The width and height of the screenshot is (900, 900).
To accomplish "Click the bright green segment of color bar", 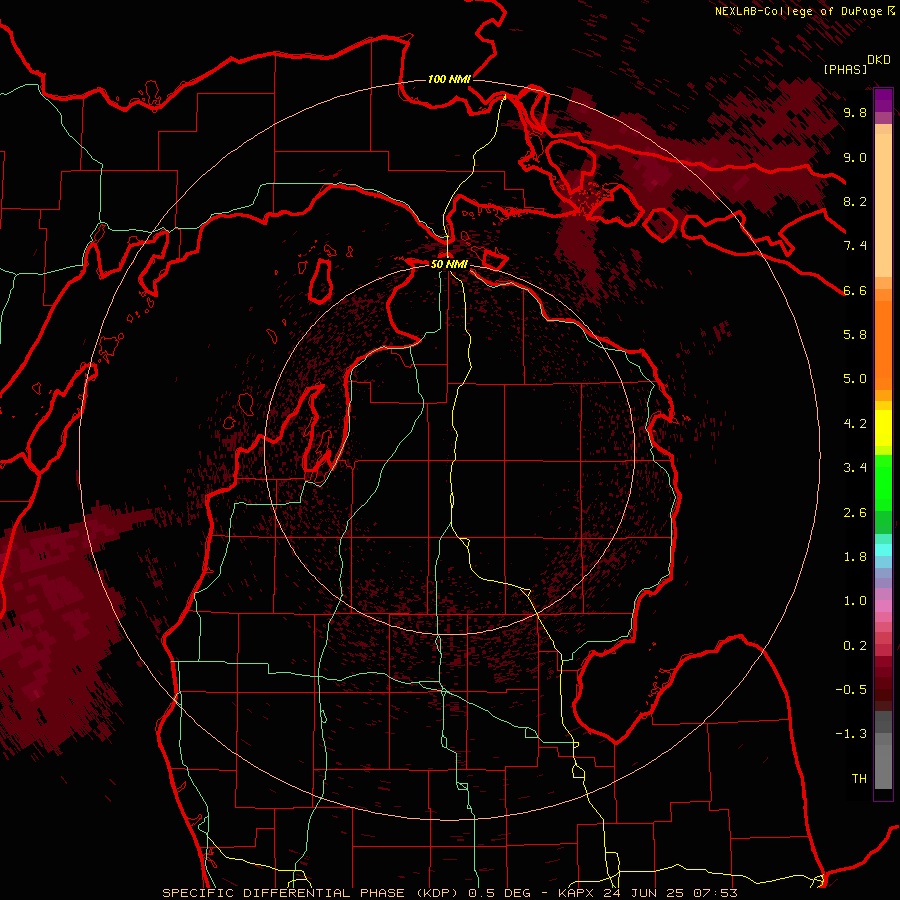I will pyautogui.click(x=883, y=482).
